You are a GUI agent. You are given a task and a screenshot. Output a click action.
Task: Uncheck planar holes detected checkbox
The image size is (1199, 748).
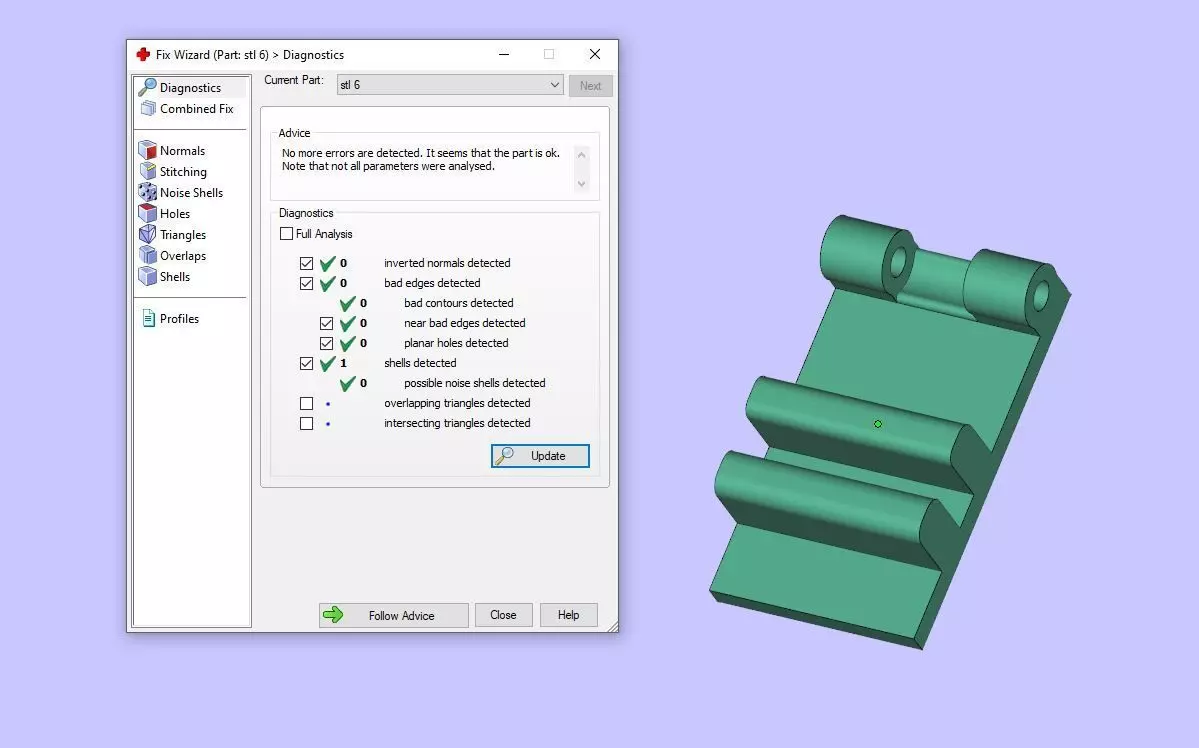pyautogui.click(x=327, y=343)
